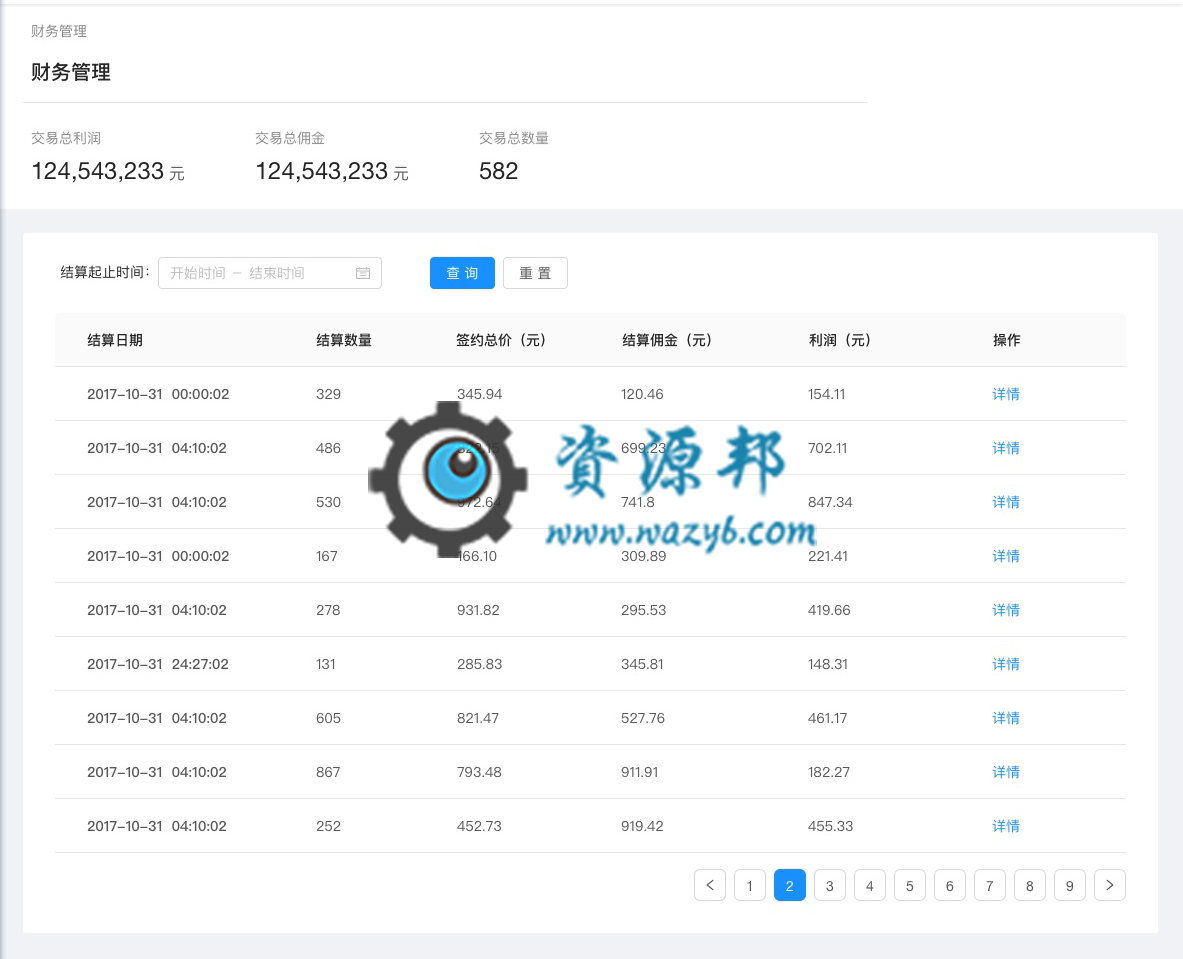Open 详情 for row with quantity 530

[1006, 502]
